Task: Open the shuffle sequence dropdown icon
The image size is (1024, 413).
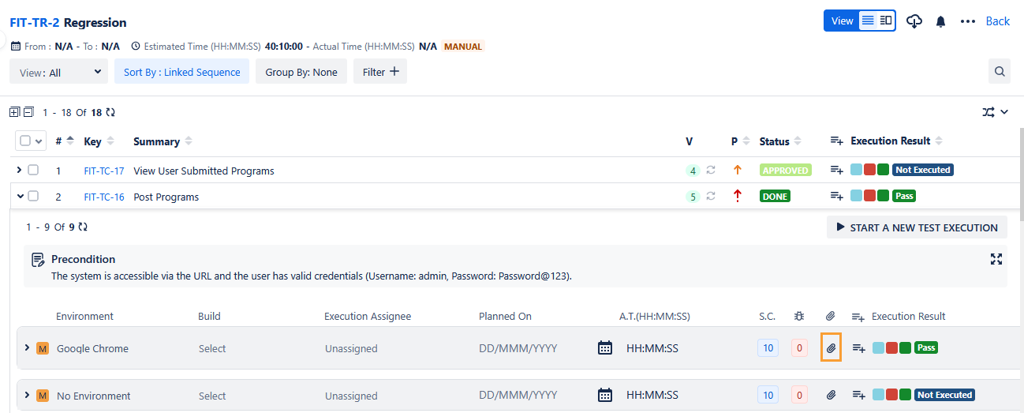Action: coord(996,112)
